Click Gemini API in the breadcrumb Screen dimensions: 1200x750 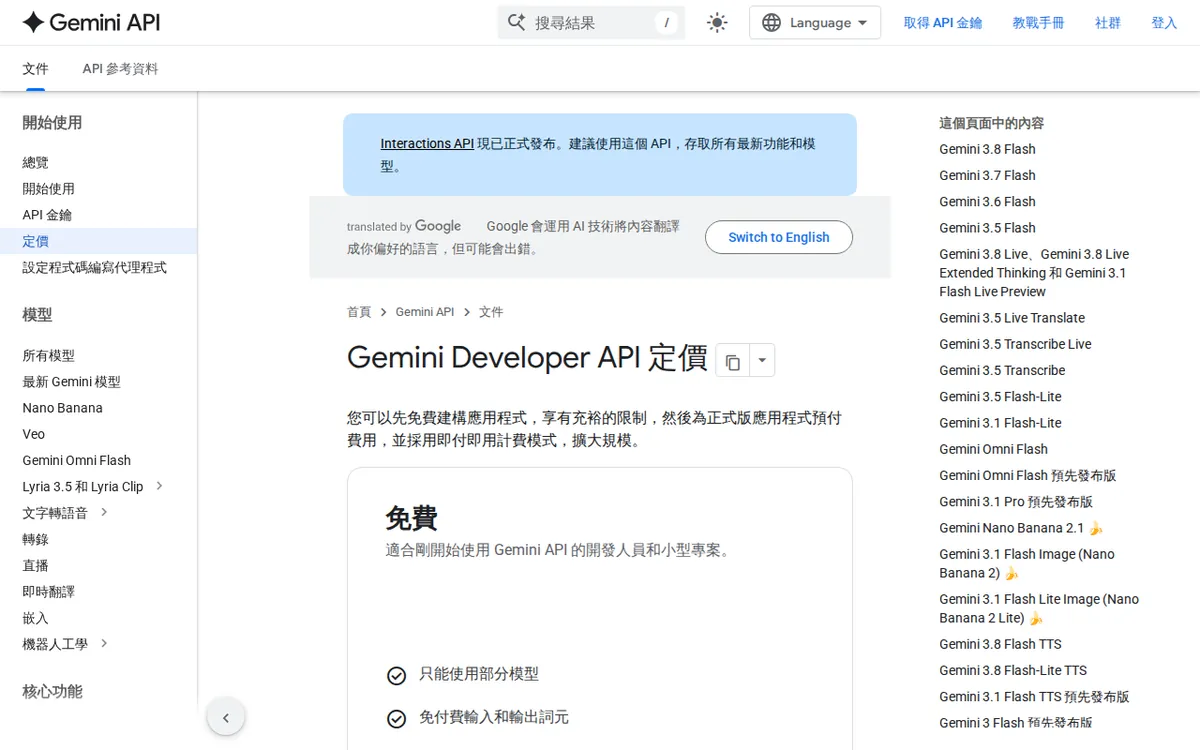coord(425,312)
